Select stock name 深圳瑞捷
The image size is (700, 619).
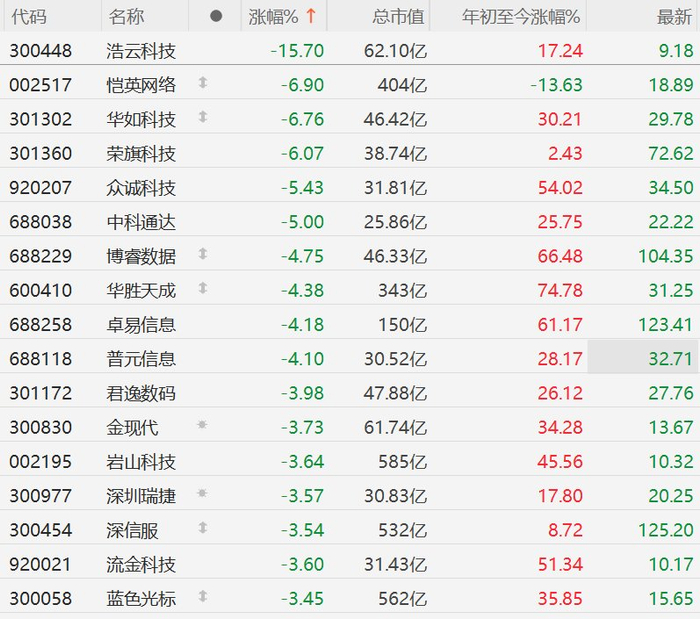pos(141,496)
